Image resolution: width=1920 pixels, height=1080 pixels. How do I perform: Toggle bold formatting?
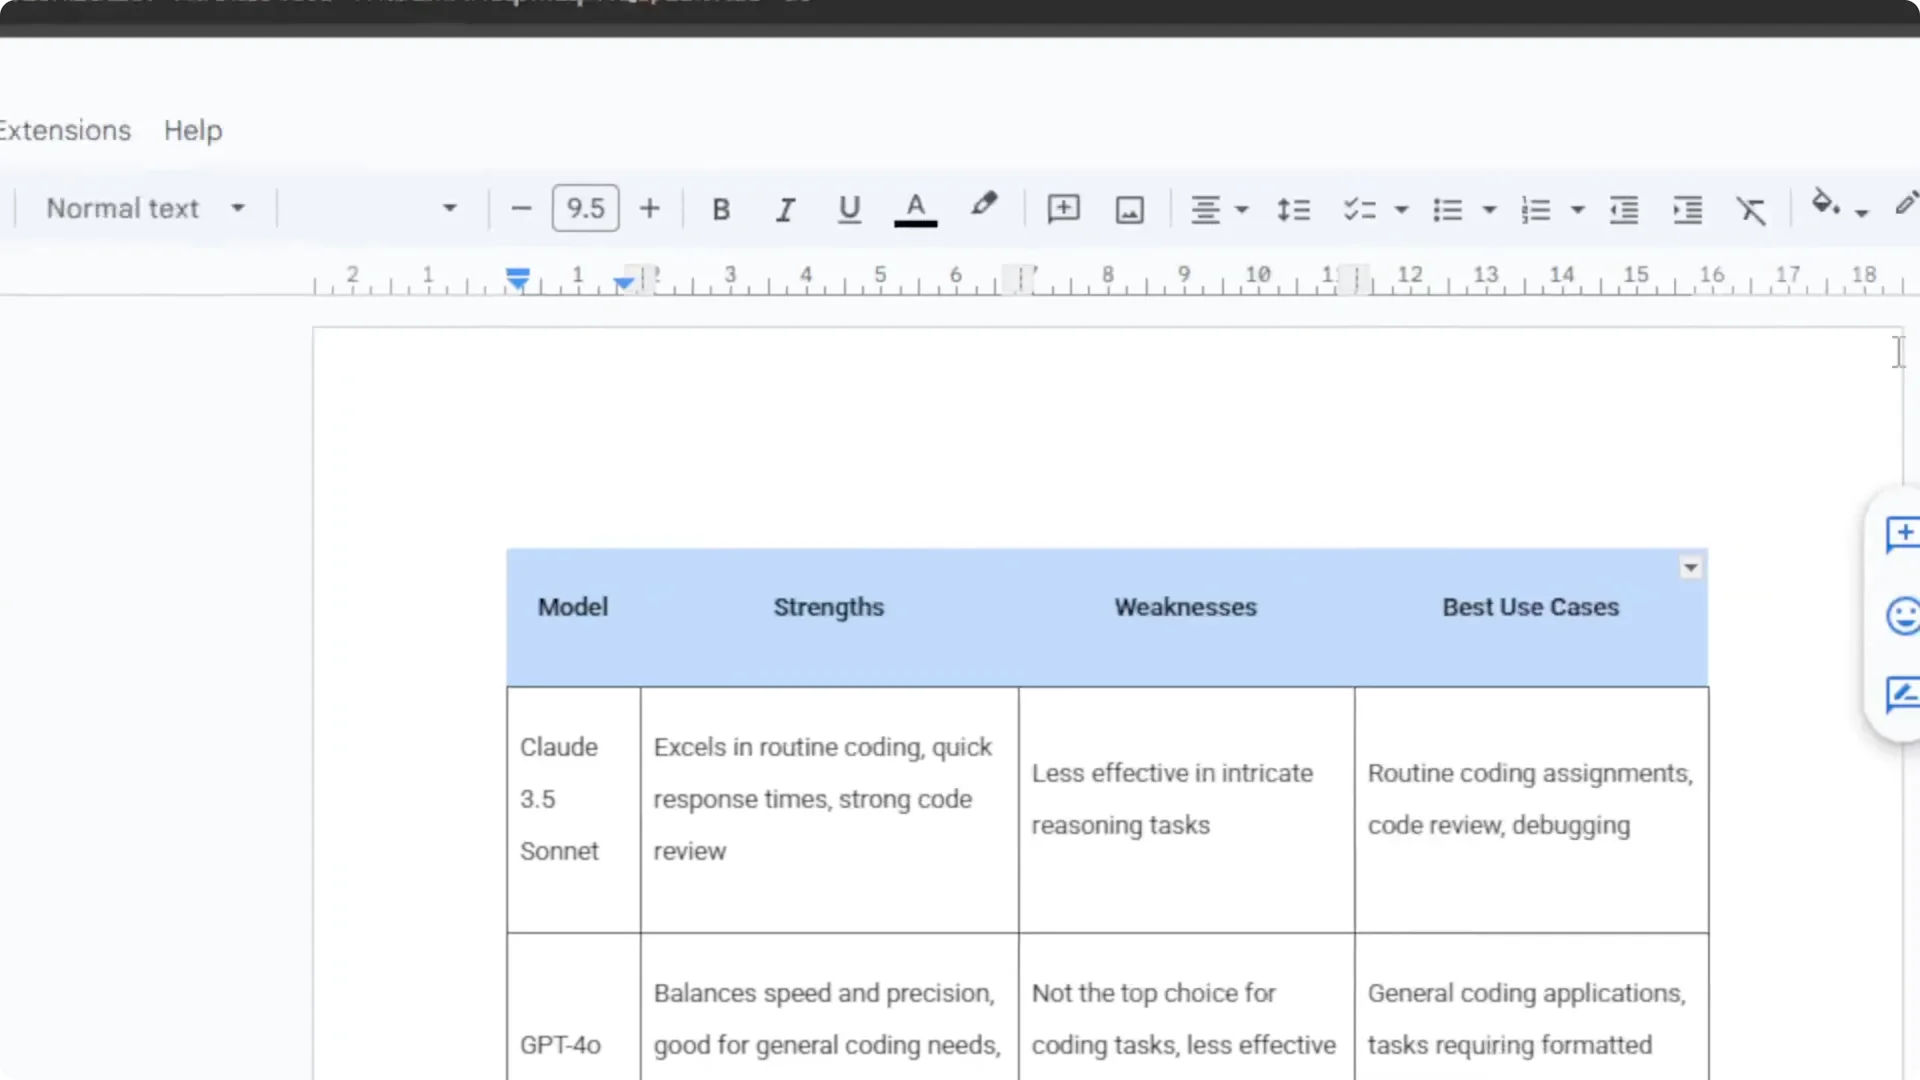coord(720,208)
